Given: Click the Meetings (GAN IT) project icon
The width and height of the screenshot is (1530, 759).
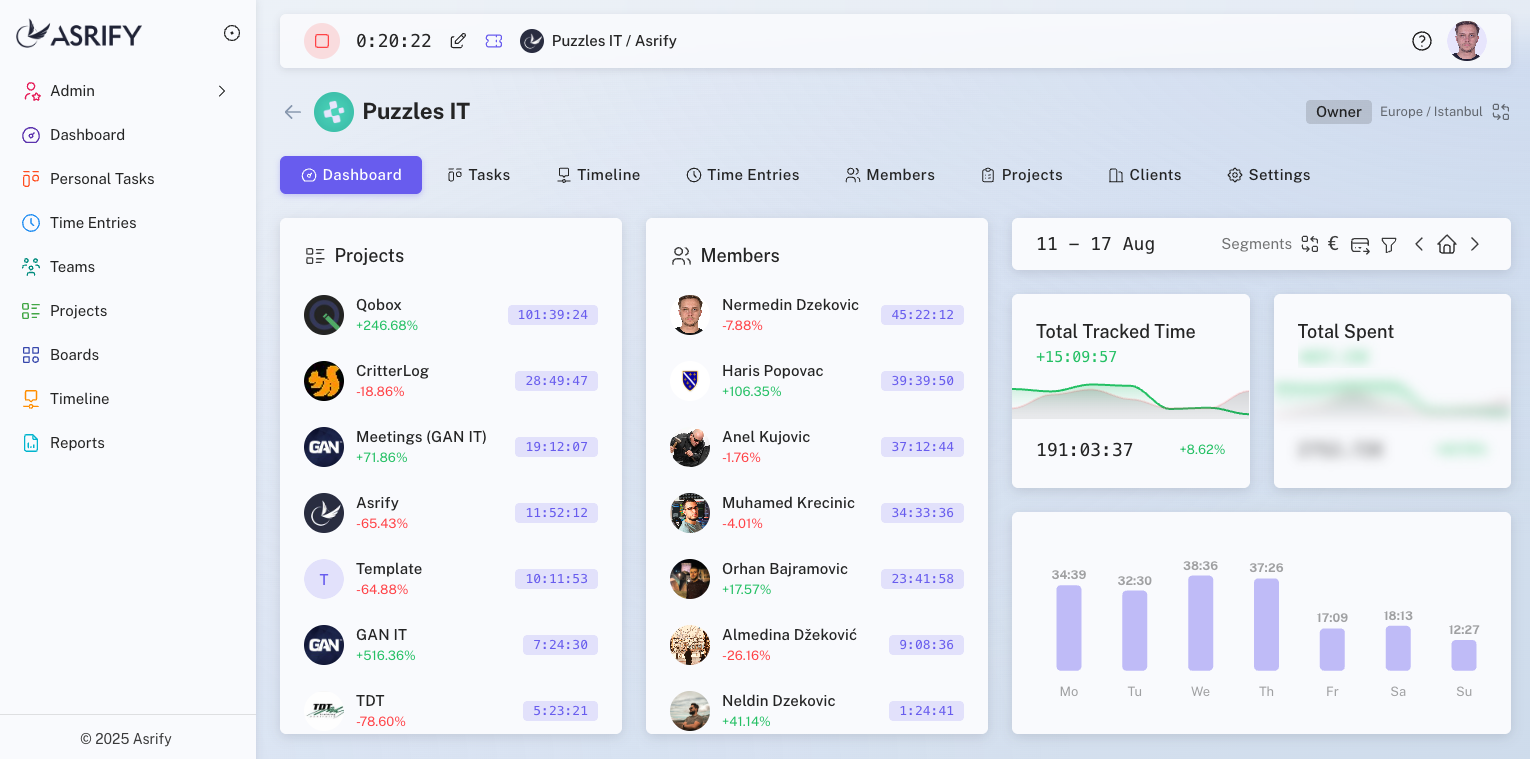Looking at the screenshot, I should coord(324,447).
